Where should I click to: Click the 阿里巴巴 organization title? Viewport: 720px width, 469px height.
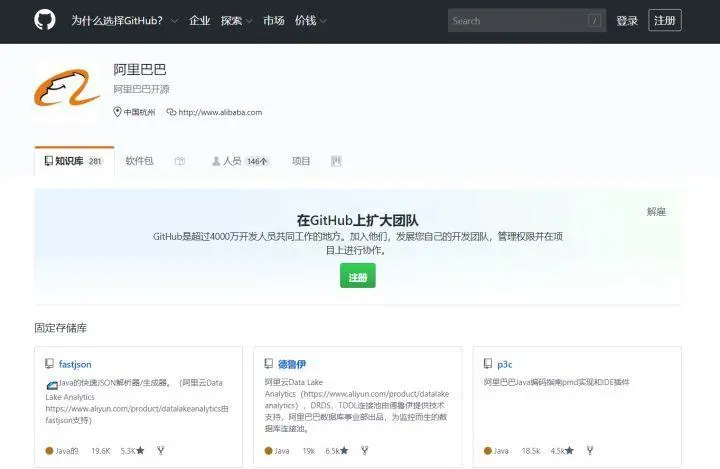point(140,69)
